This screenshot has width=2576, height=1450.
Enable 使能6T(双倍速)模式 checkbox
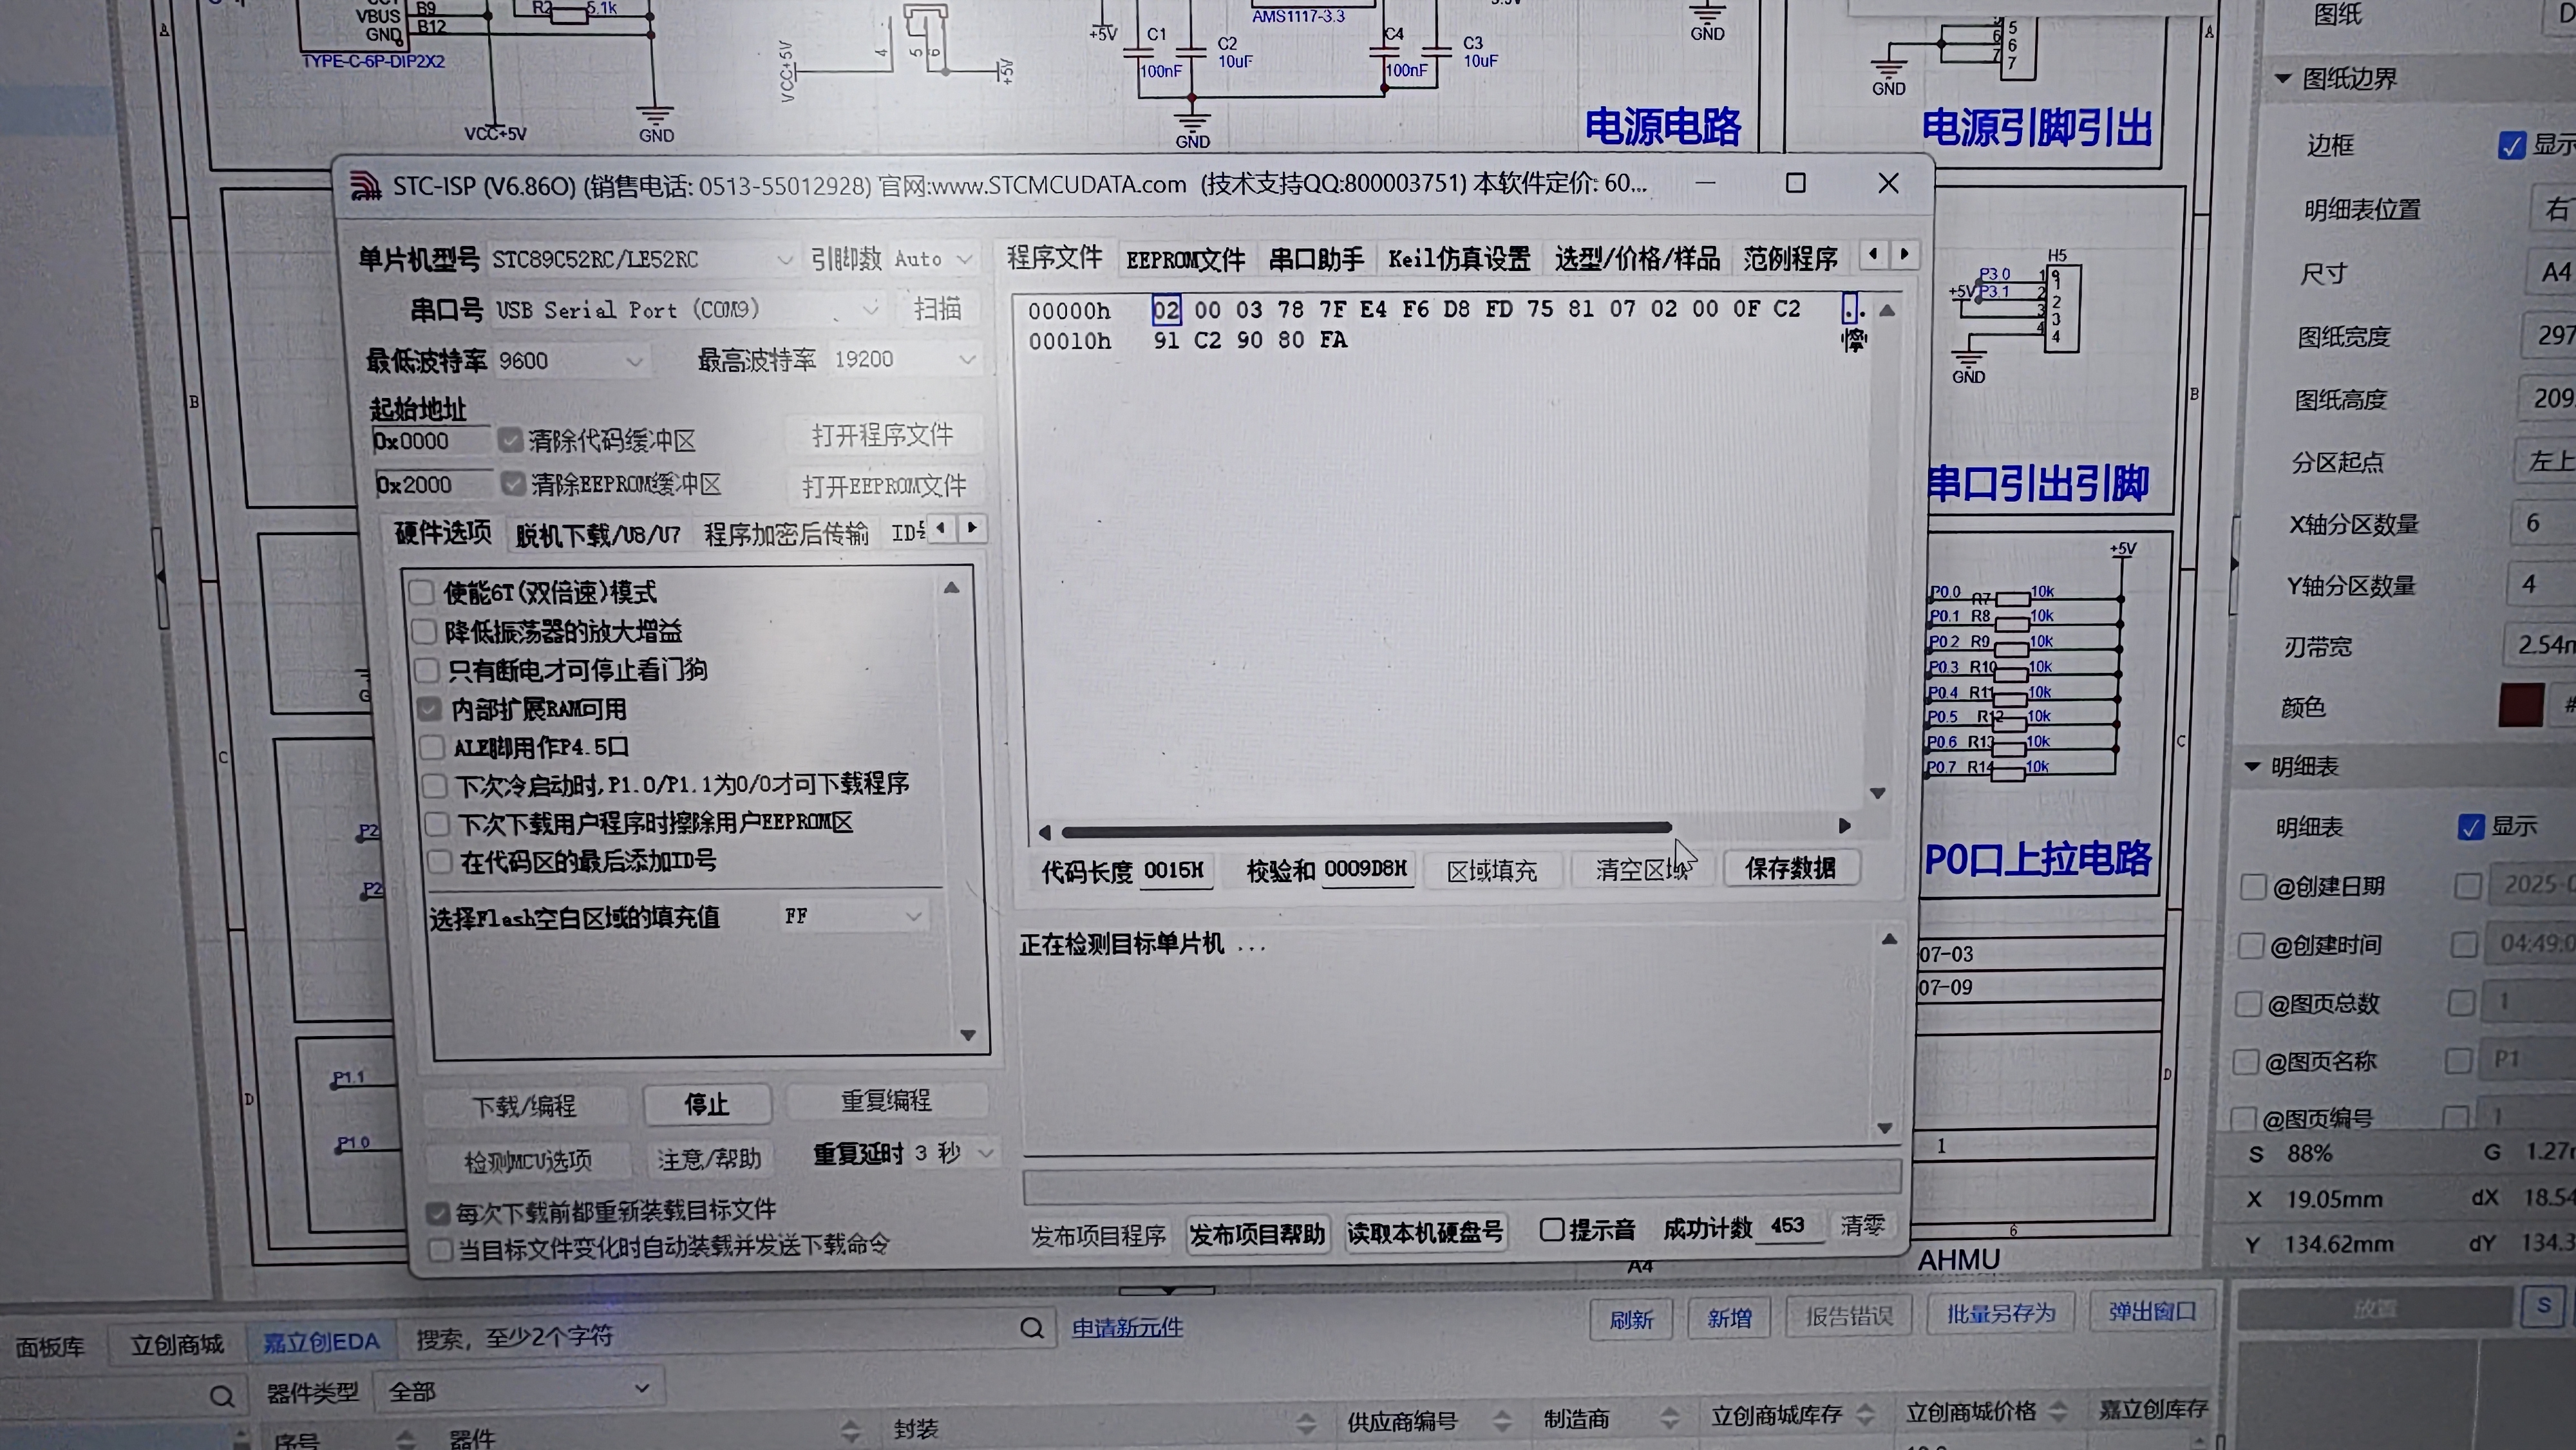tap(421, 592)
